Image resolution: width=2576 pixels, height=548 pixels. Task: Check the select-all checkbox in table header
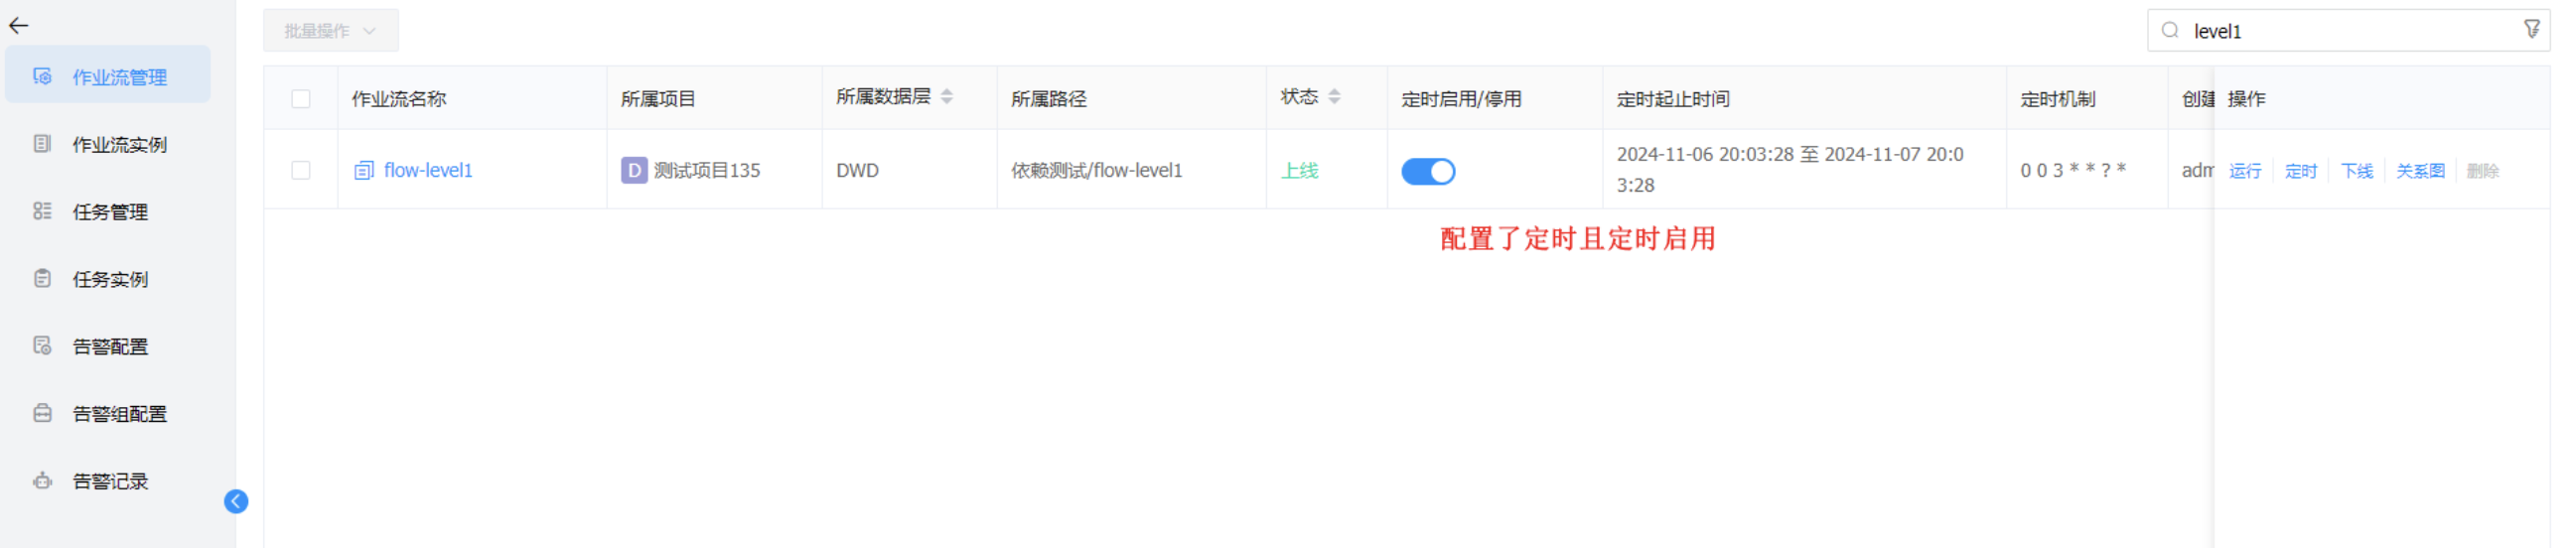coord(301,99)
